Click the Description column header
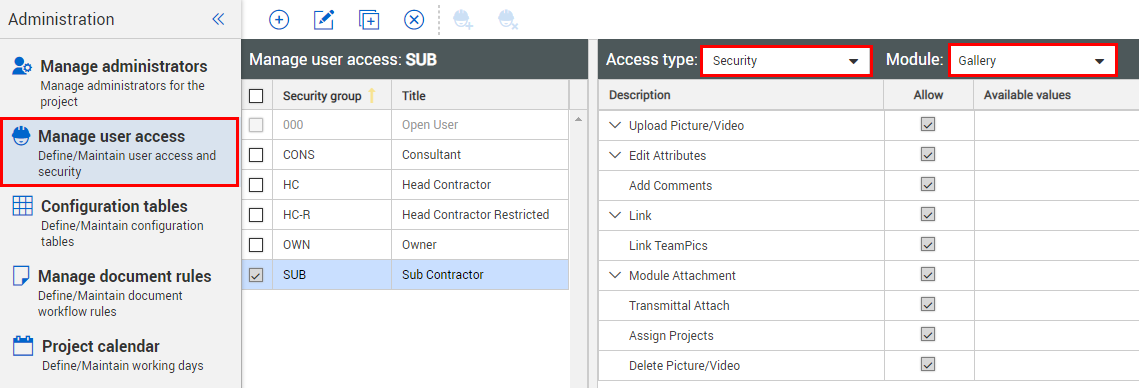Screen dimensions: 1139x388 (x=741, y=95)
